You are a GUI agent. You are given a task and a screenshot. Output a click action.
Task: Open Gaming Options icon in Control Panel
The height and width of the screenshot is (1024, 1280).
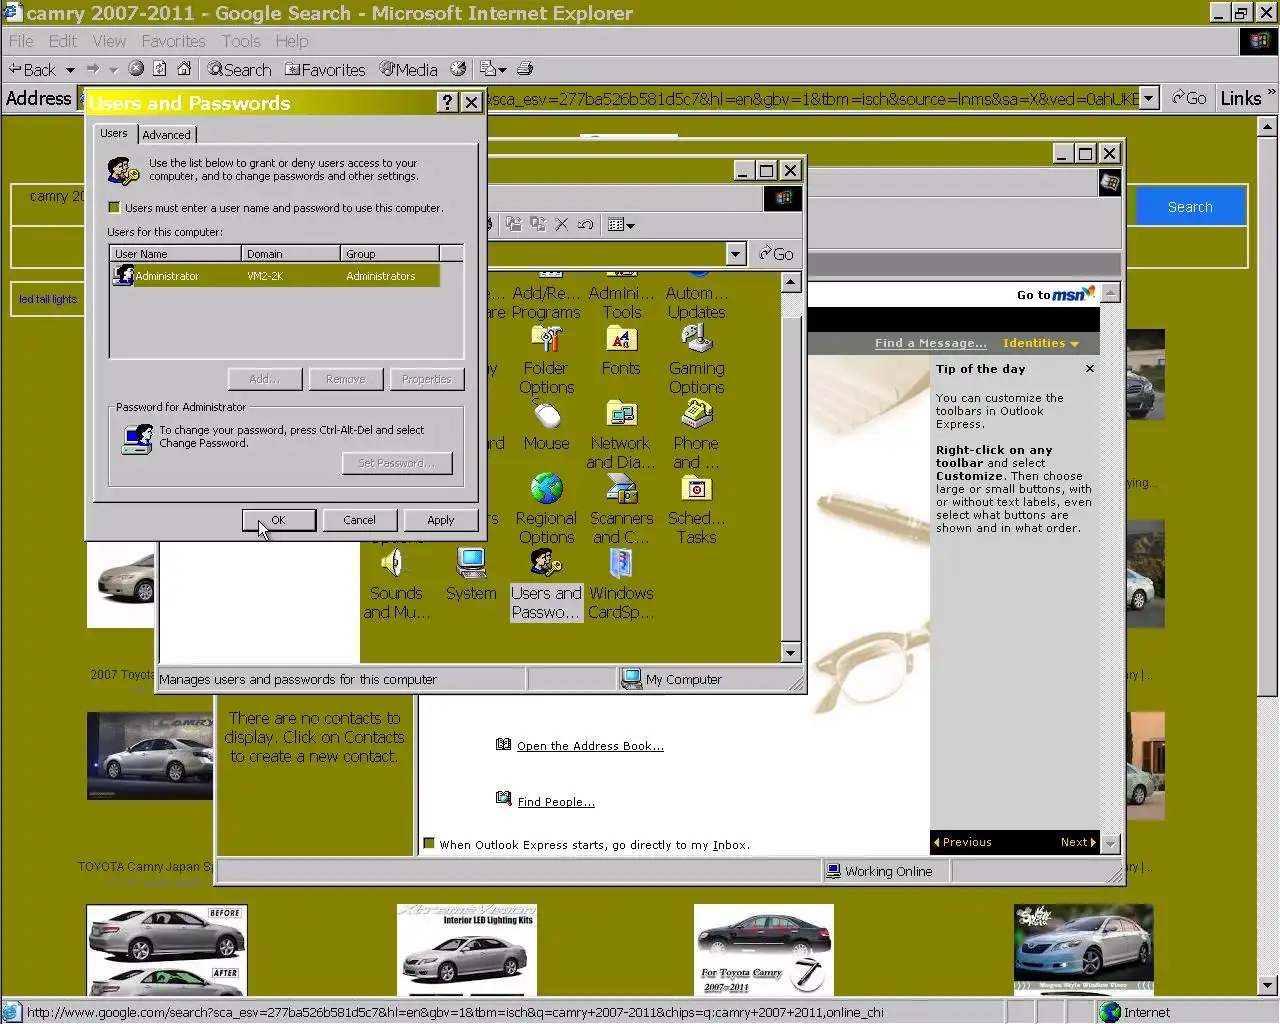coord(697,358)
